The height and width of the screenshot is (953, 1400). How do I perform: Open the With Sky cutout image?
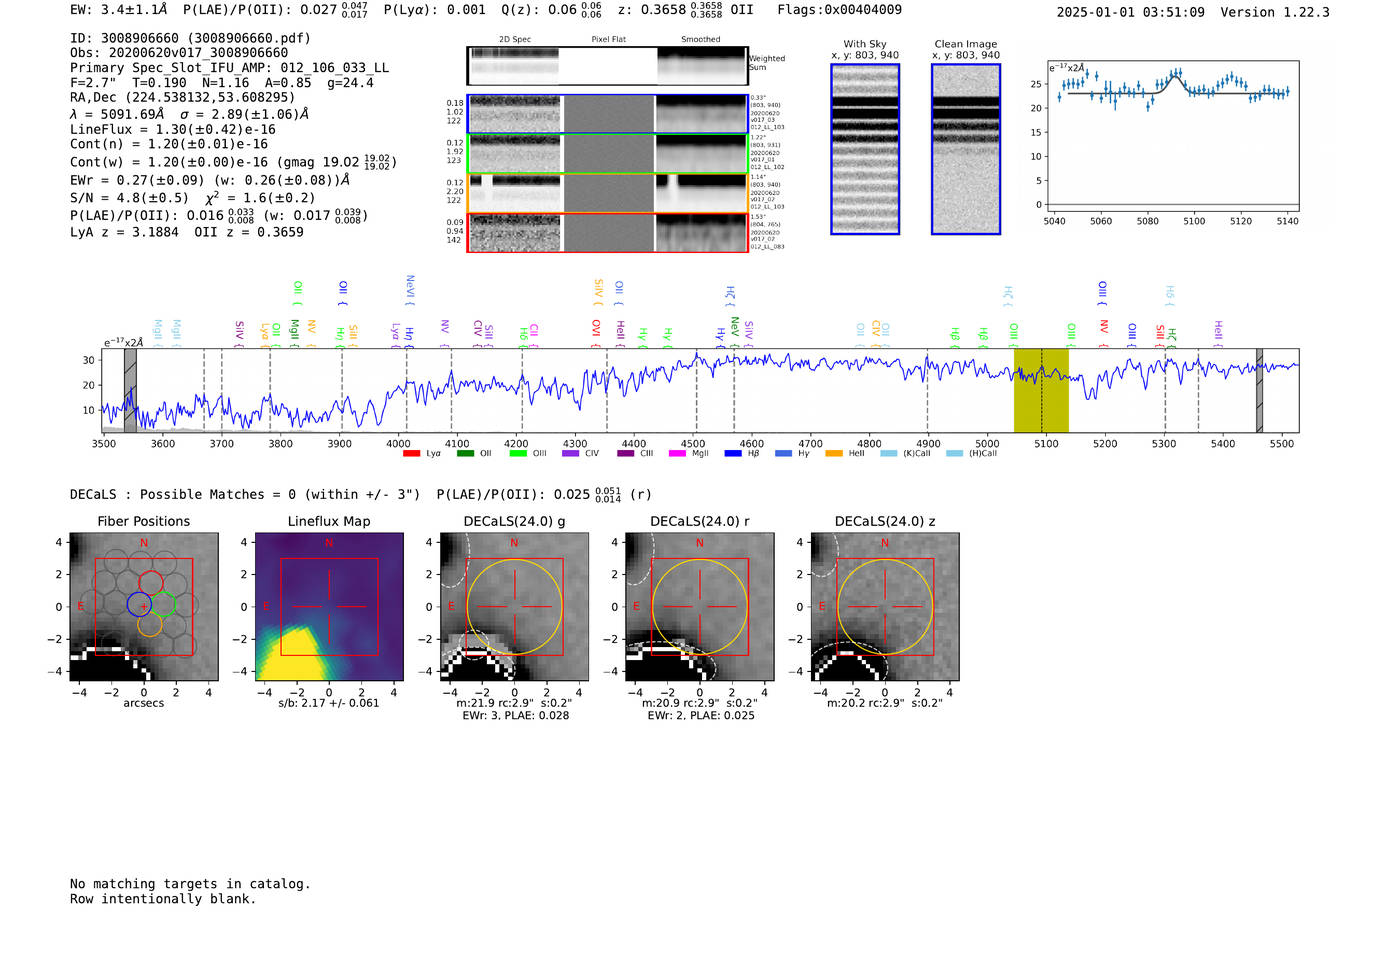[865, 149]
